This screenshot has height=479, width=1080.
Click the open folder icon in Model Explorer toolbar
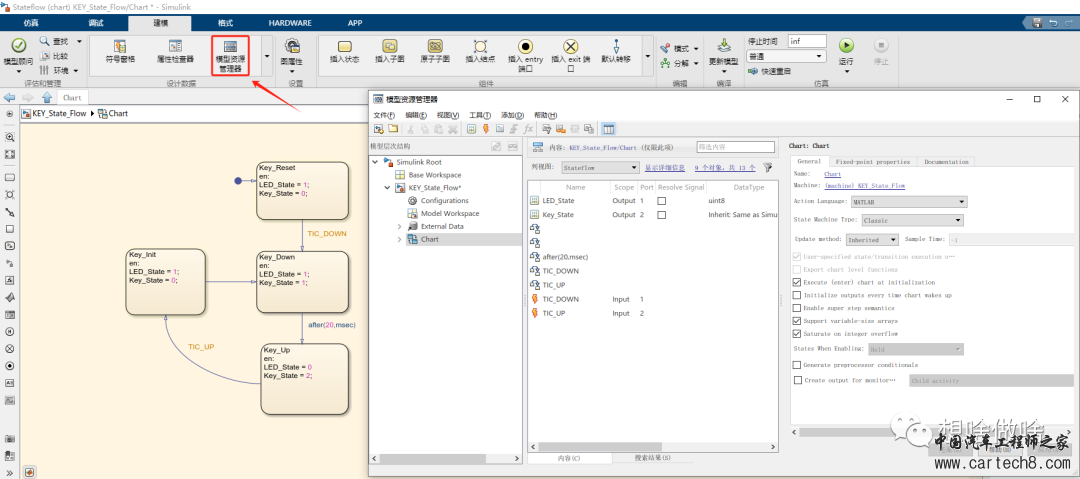click(393, 129)
